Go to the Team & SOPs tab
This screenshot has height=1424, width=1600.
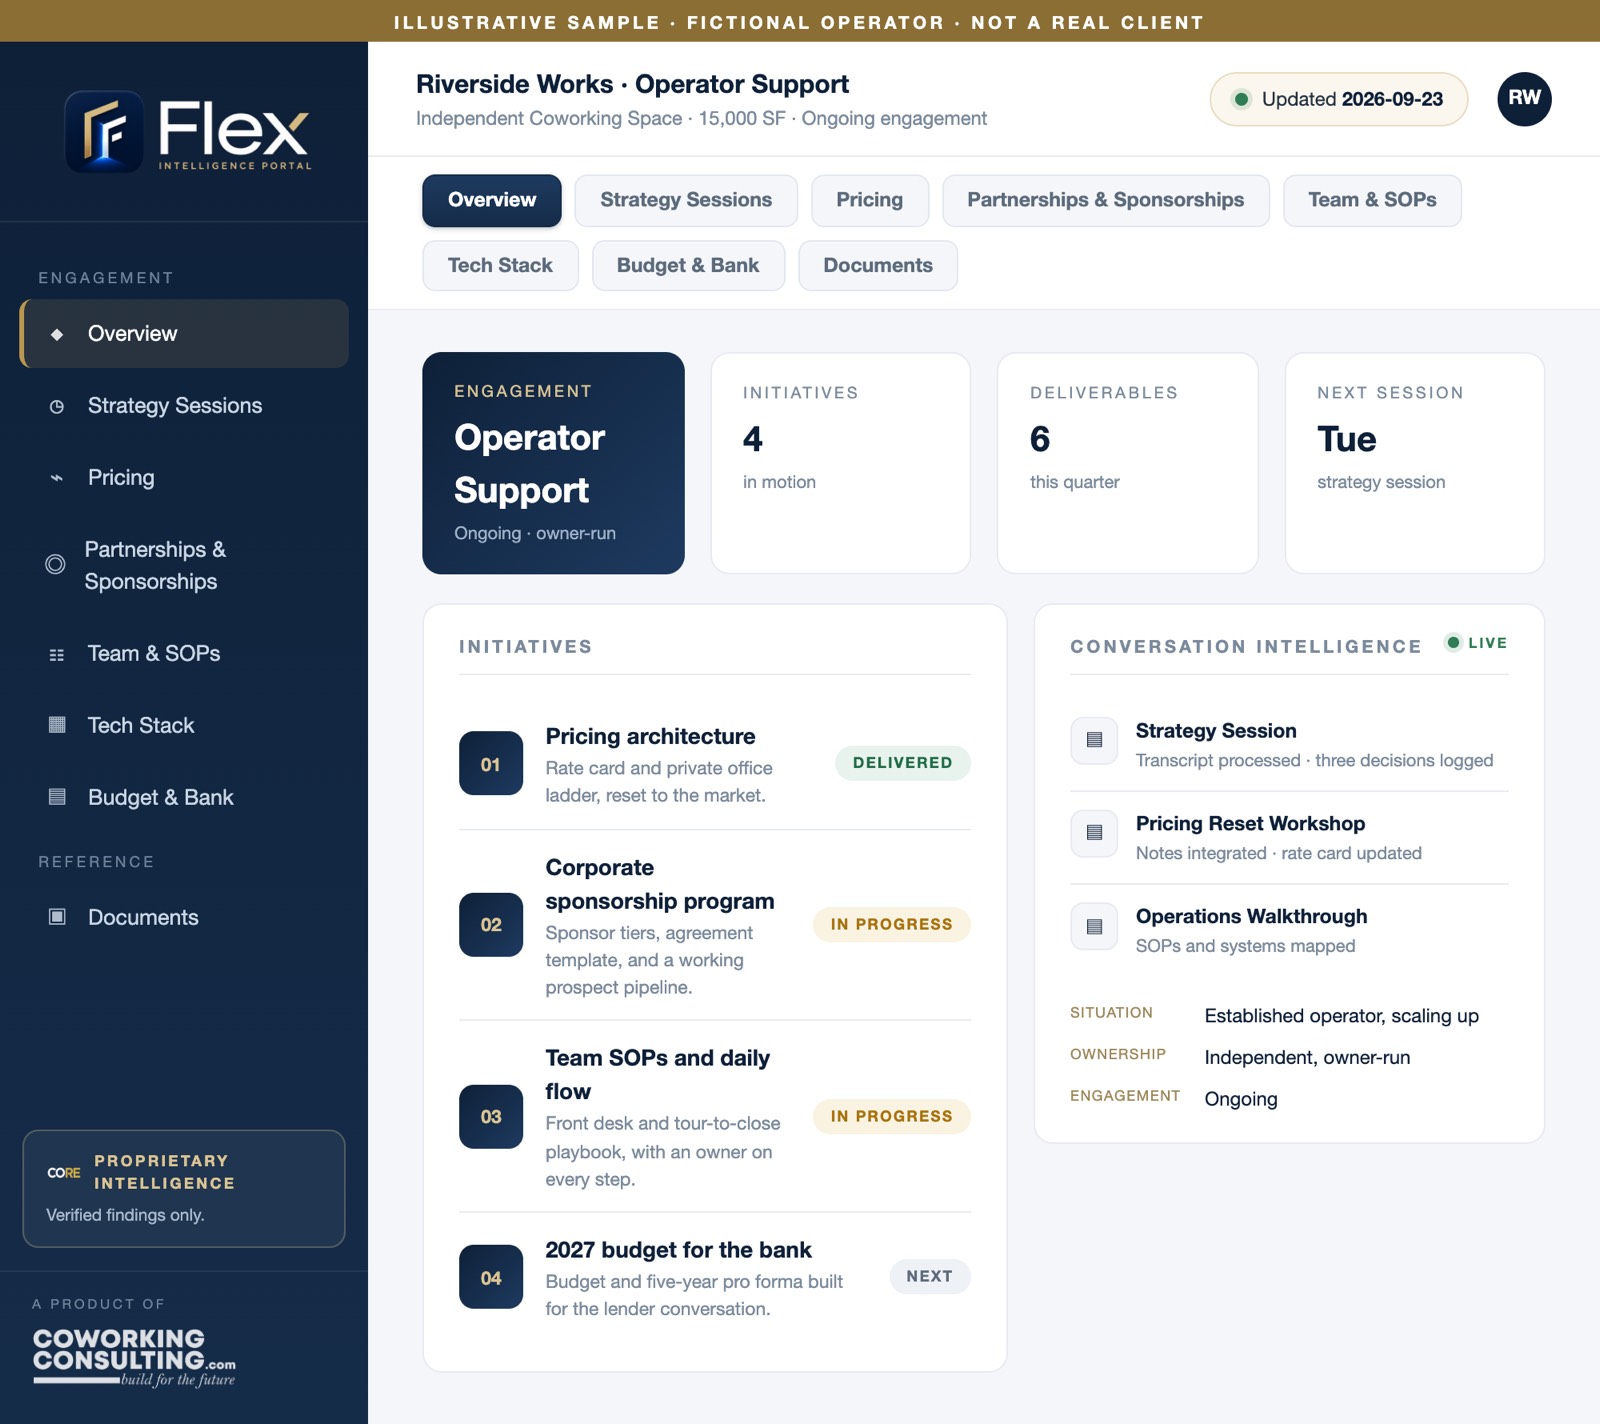pyautogui.click(x=1372, y=200)
